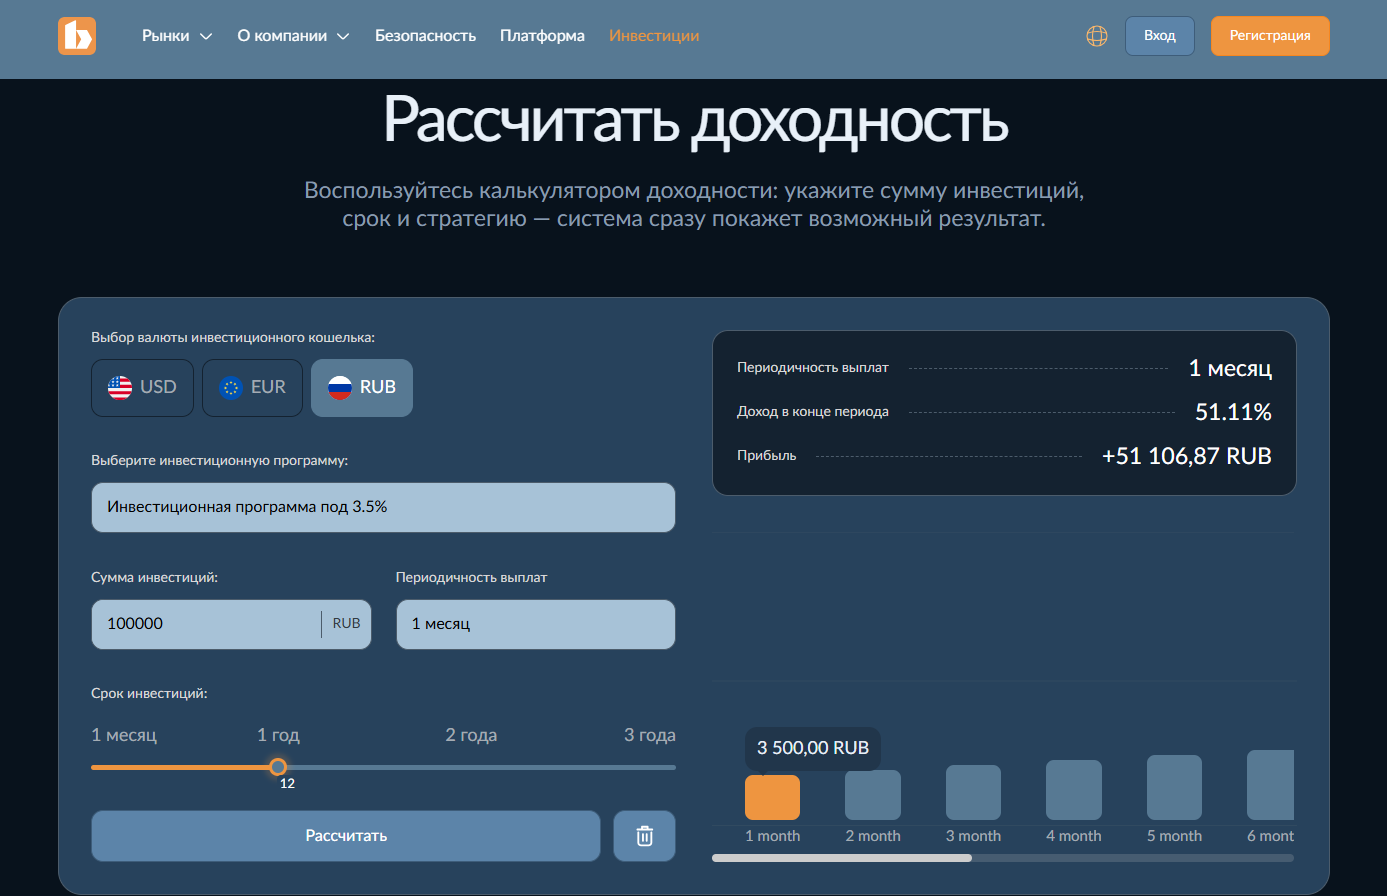Open the Платформа menu item

[x=542, y=36]
